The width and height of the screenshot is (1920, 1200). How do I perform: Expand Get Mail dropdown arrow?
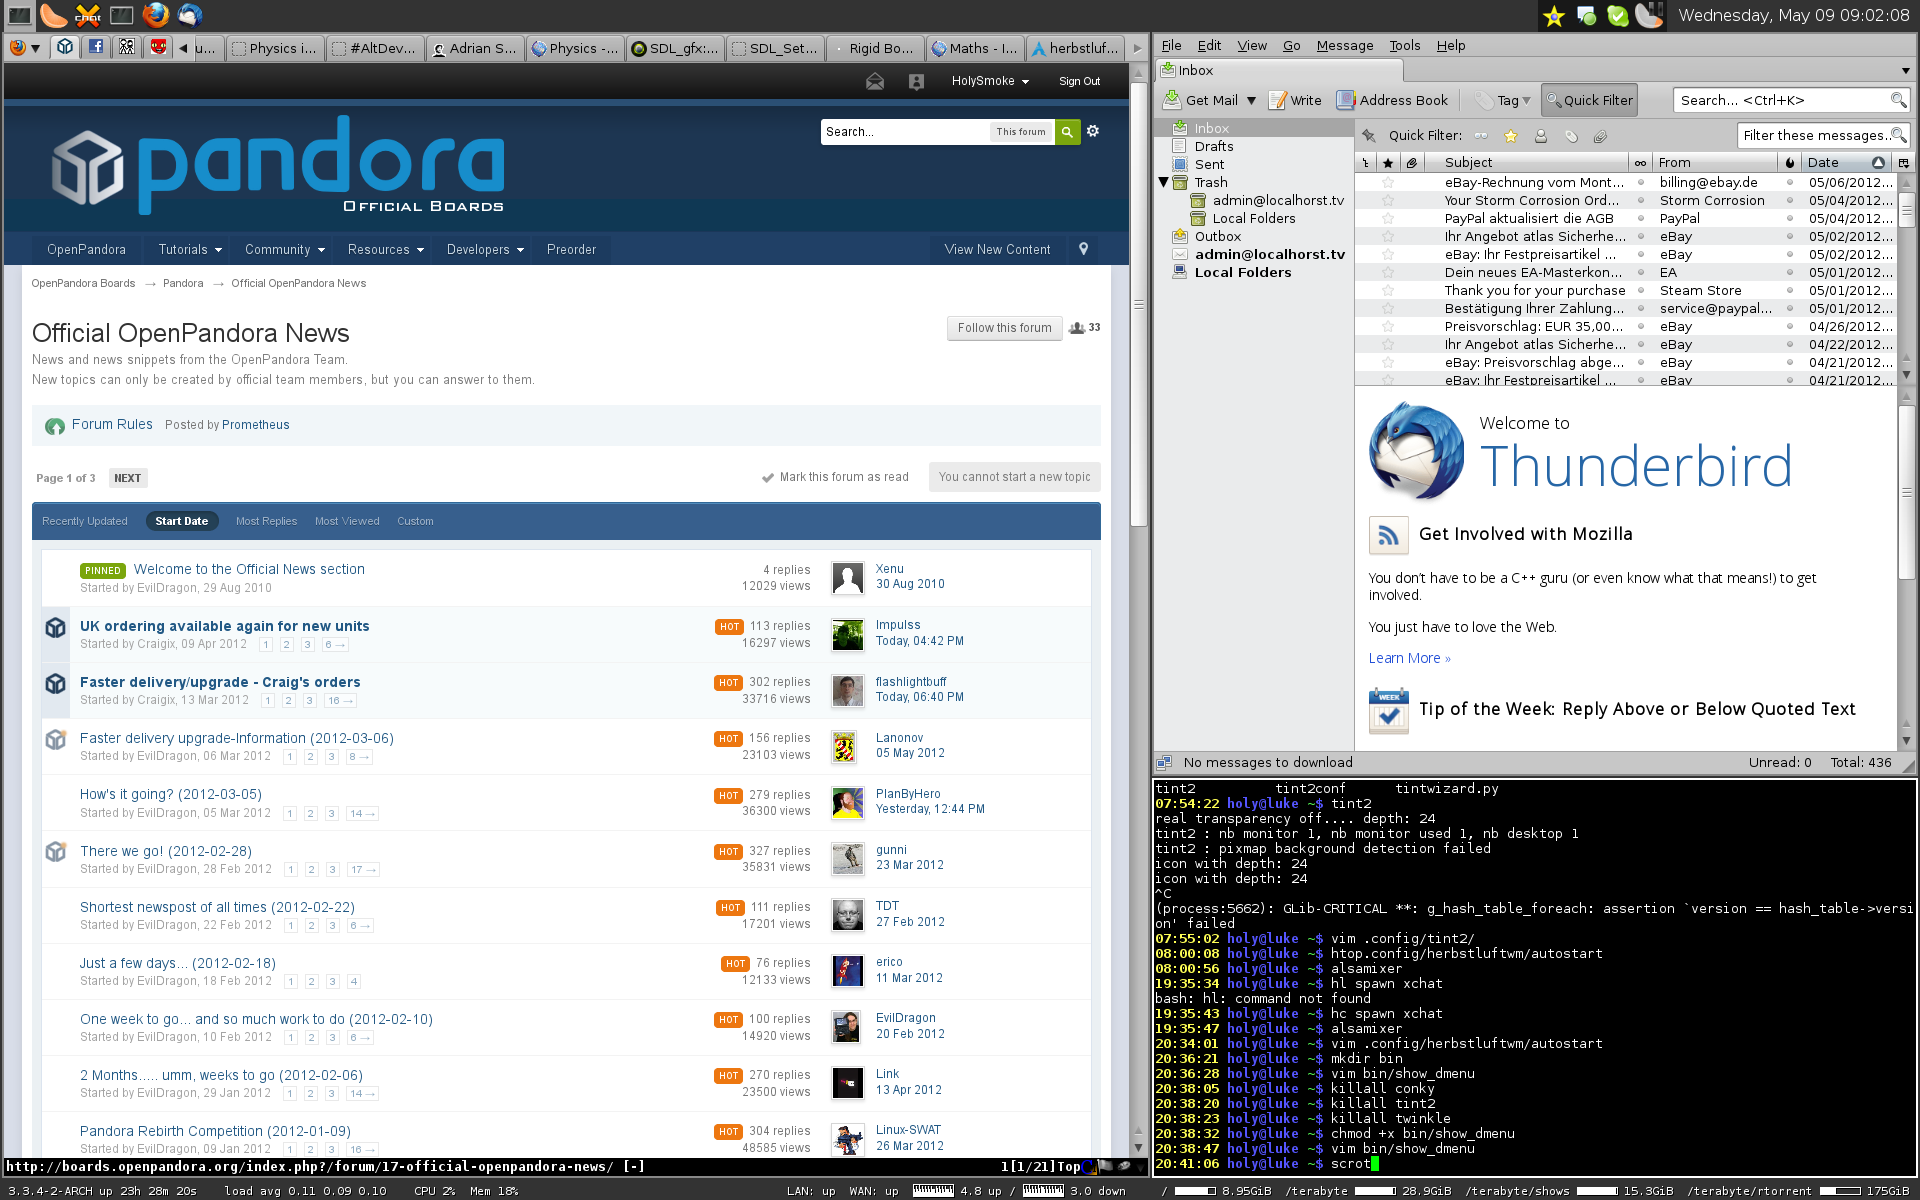point(1251,100)
